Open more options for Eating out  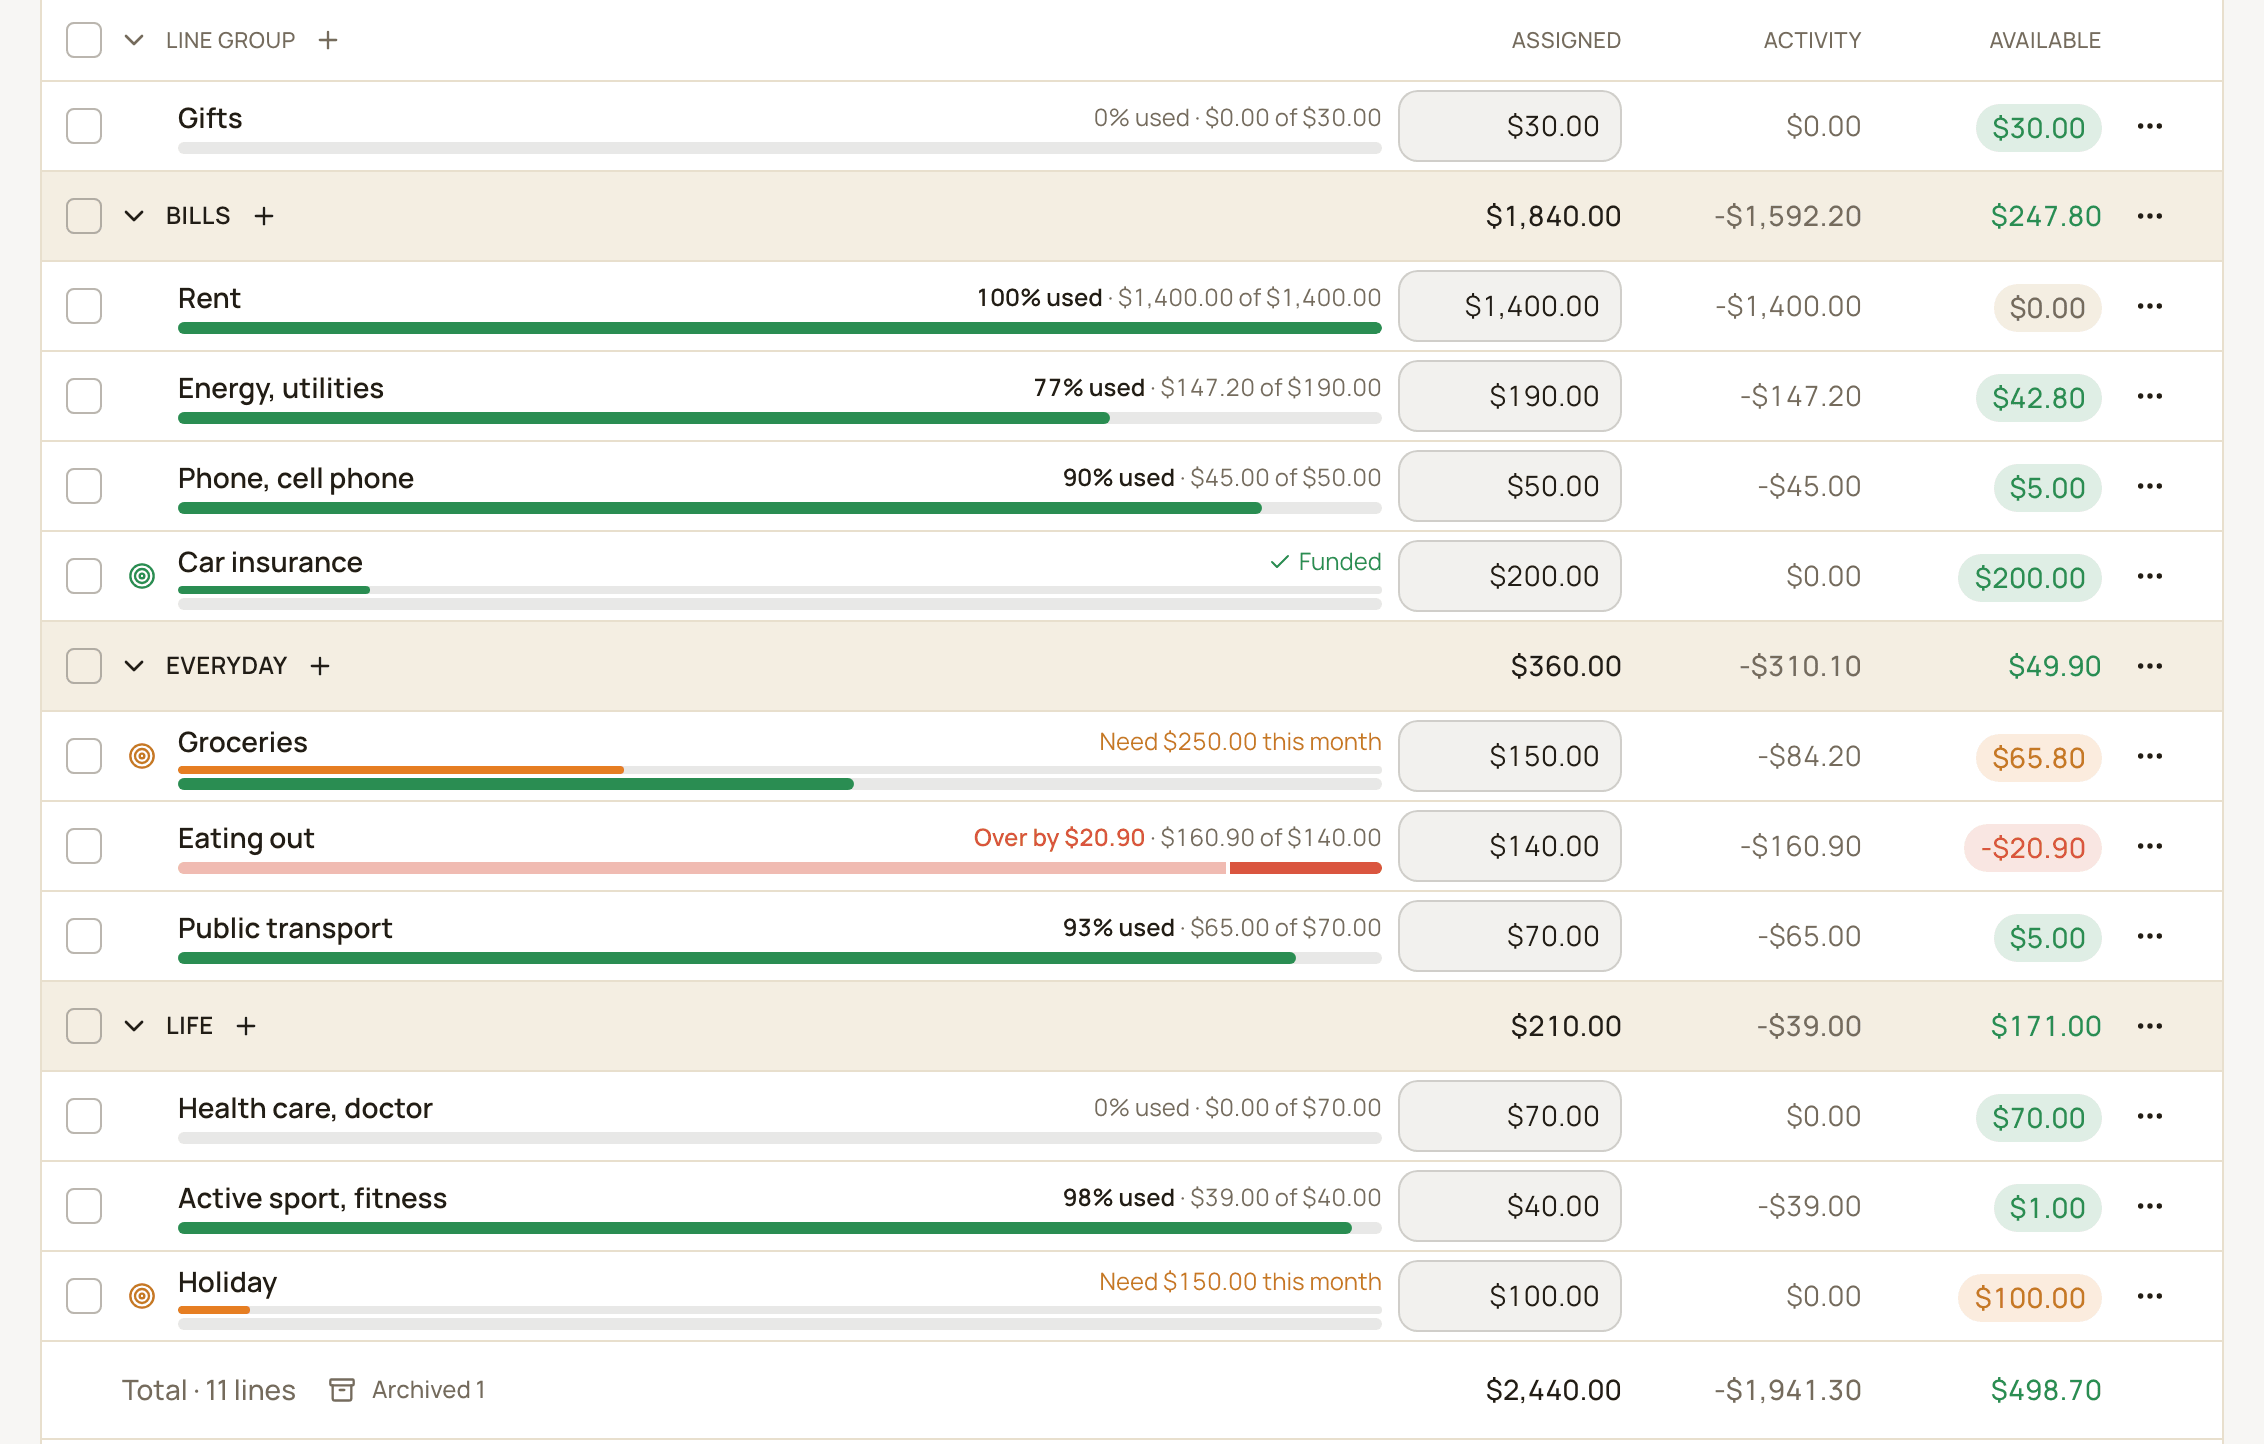coord(2150,846)
